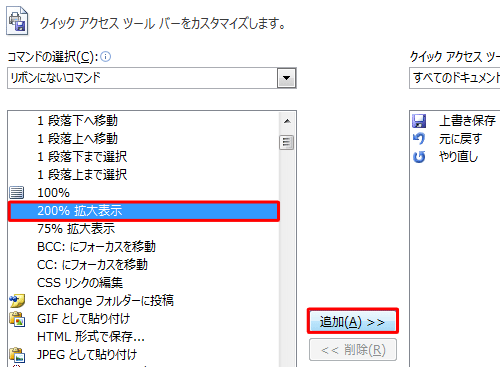Click the quick access toolbar header icon
Screen dimensions: 500x367
(x=17, y=21)
